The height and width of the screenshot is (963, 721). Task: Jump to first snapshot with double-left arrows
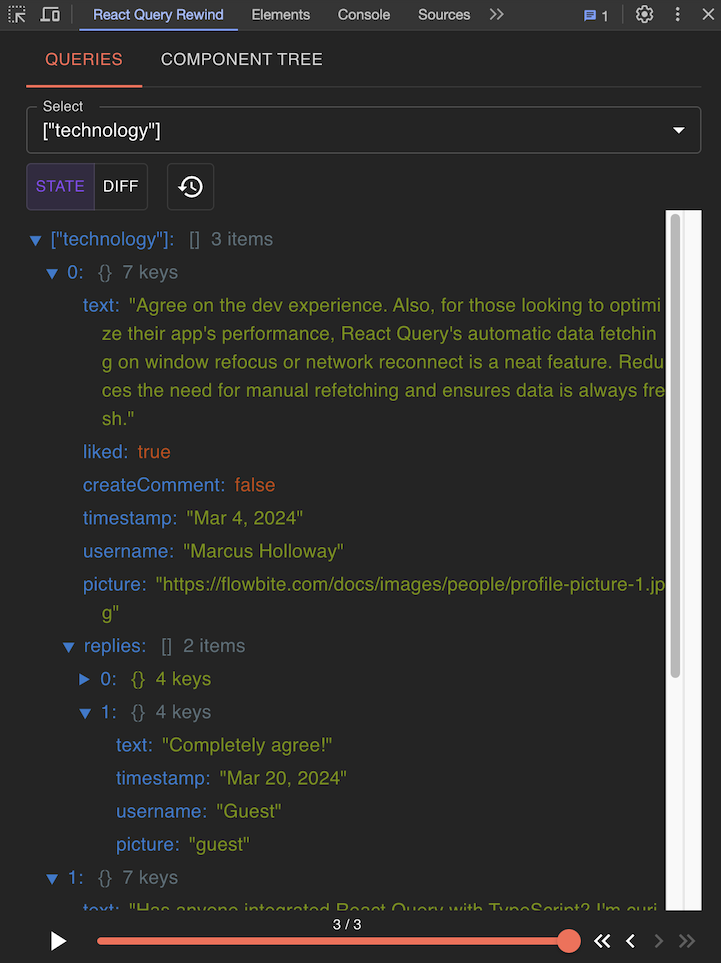point(602,941)
